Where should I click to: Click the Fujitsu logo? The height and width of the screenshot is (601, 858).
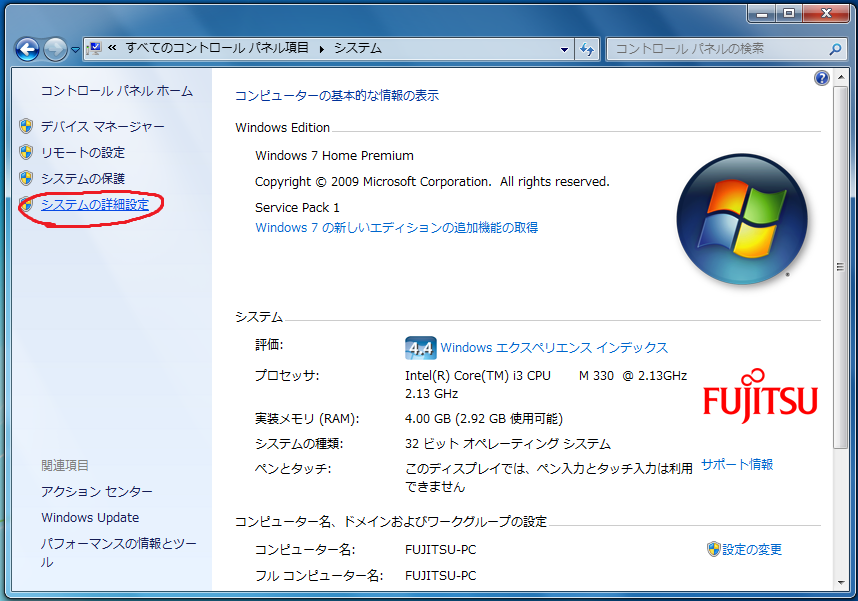click(x=760, y=396)
